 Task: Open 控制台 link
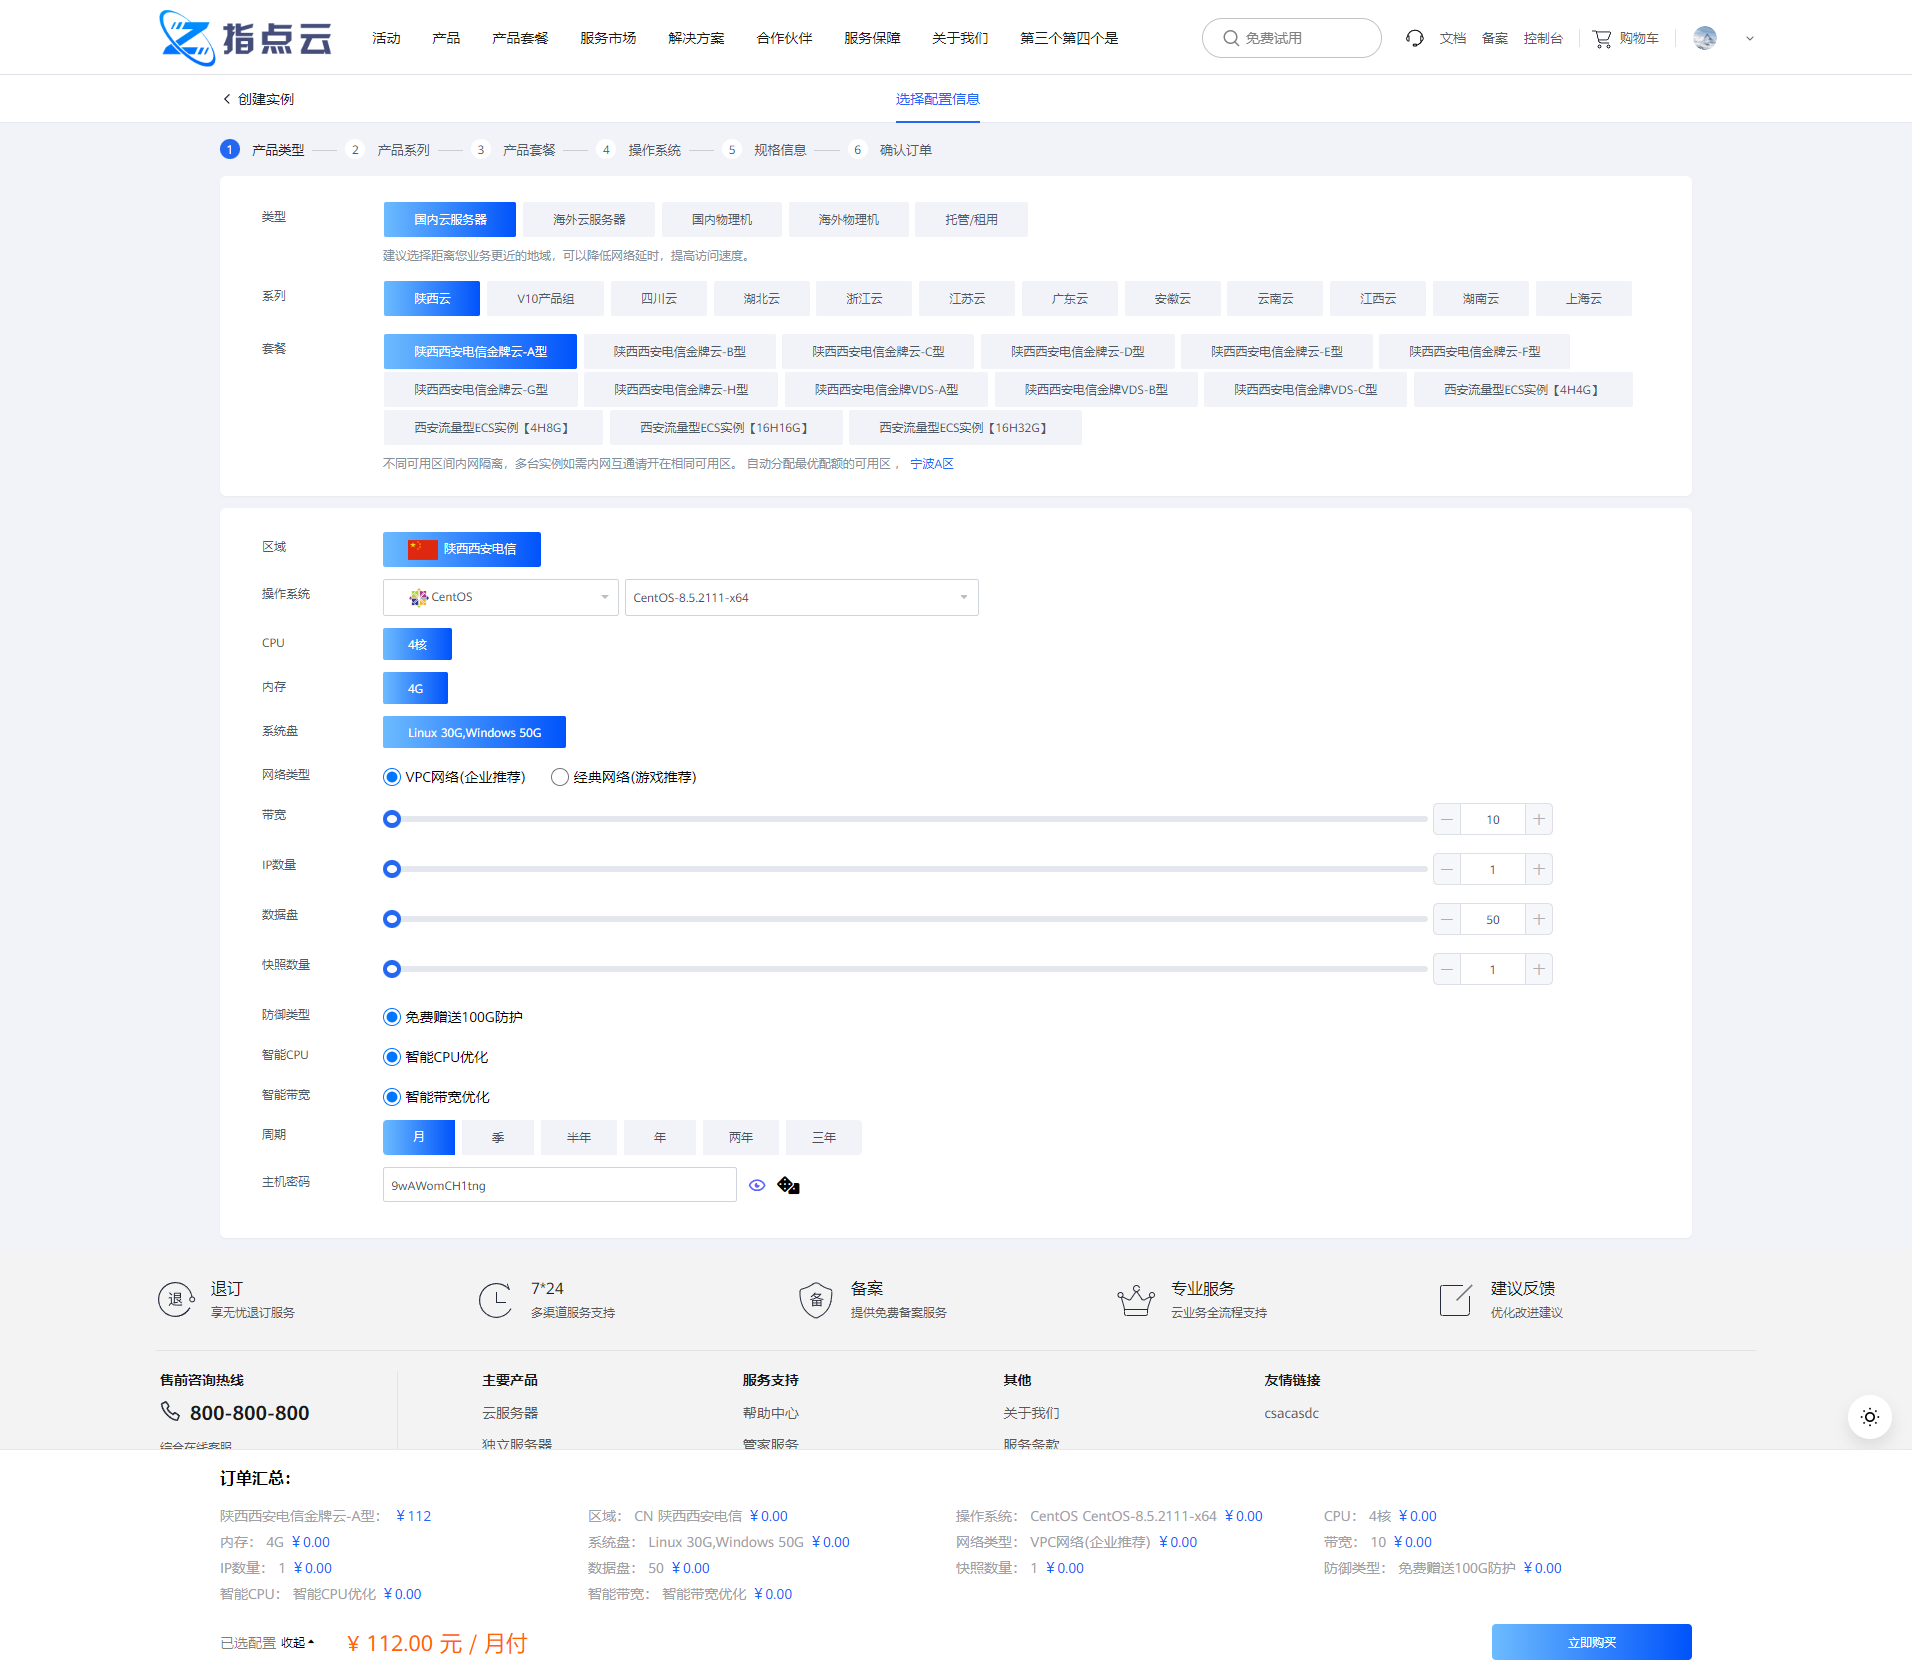click(1543, 38)
